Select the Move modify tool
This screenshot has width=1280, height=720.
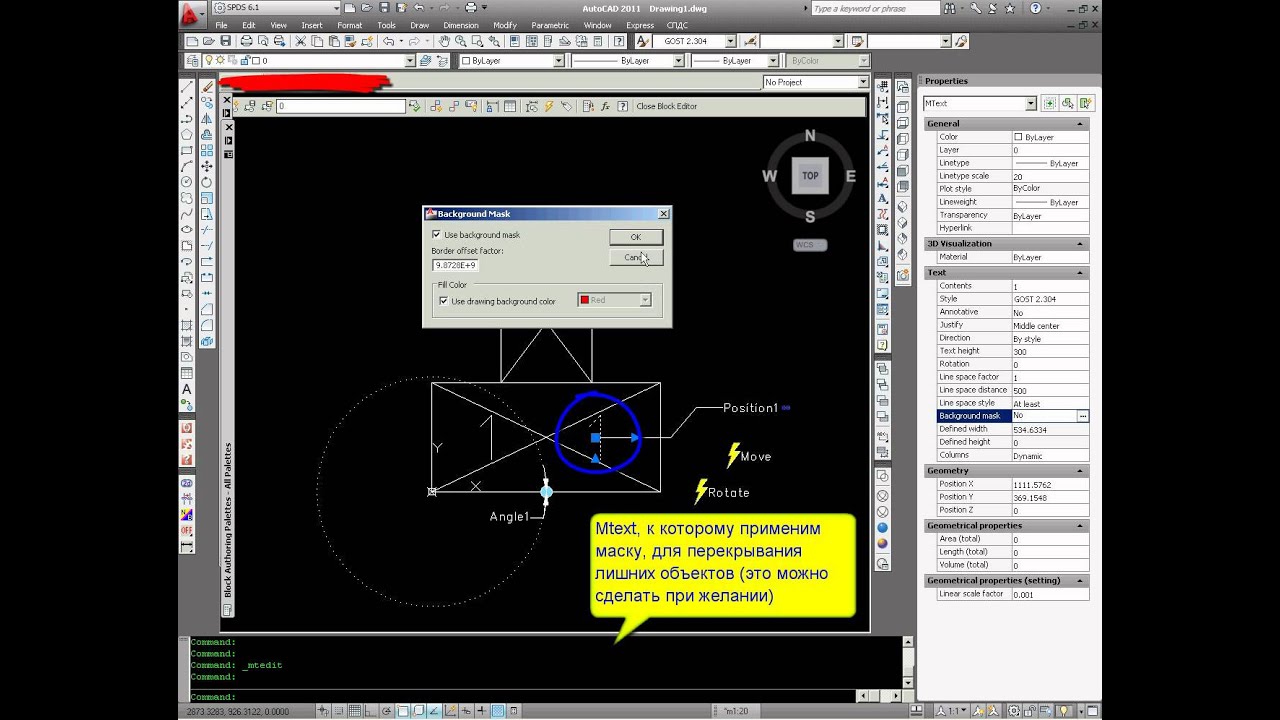207,166
